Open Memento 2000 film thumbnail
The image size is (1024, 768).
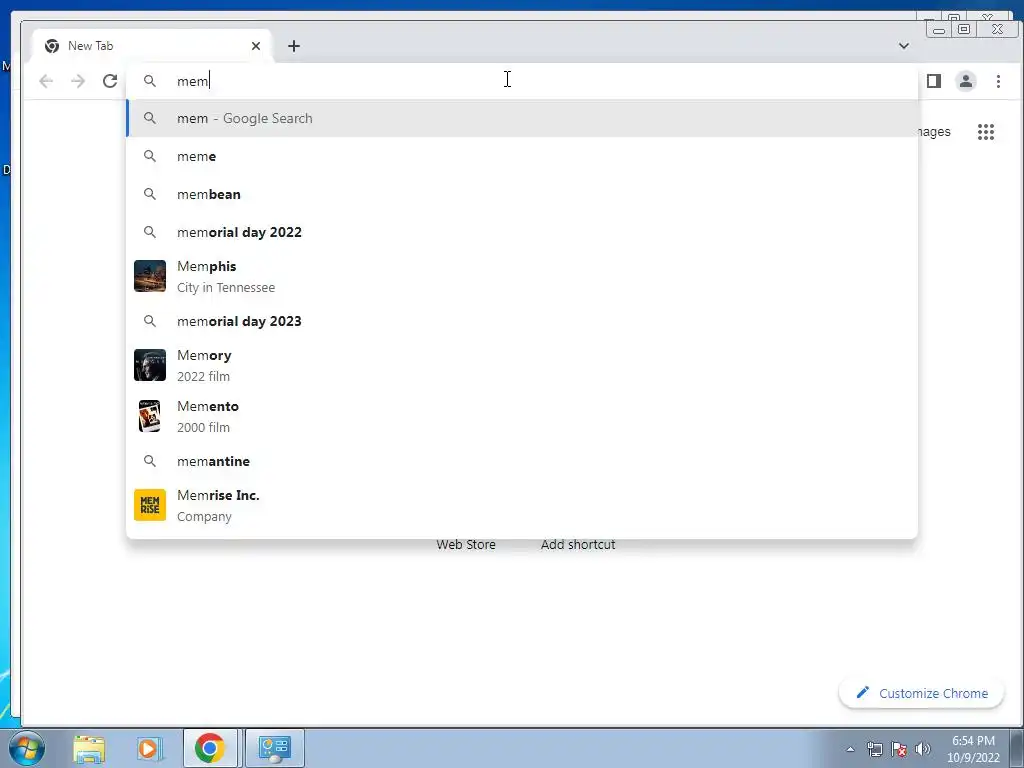(150, 416)
